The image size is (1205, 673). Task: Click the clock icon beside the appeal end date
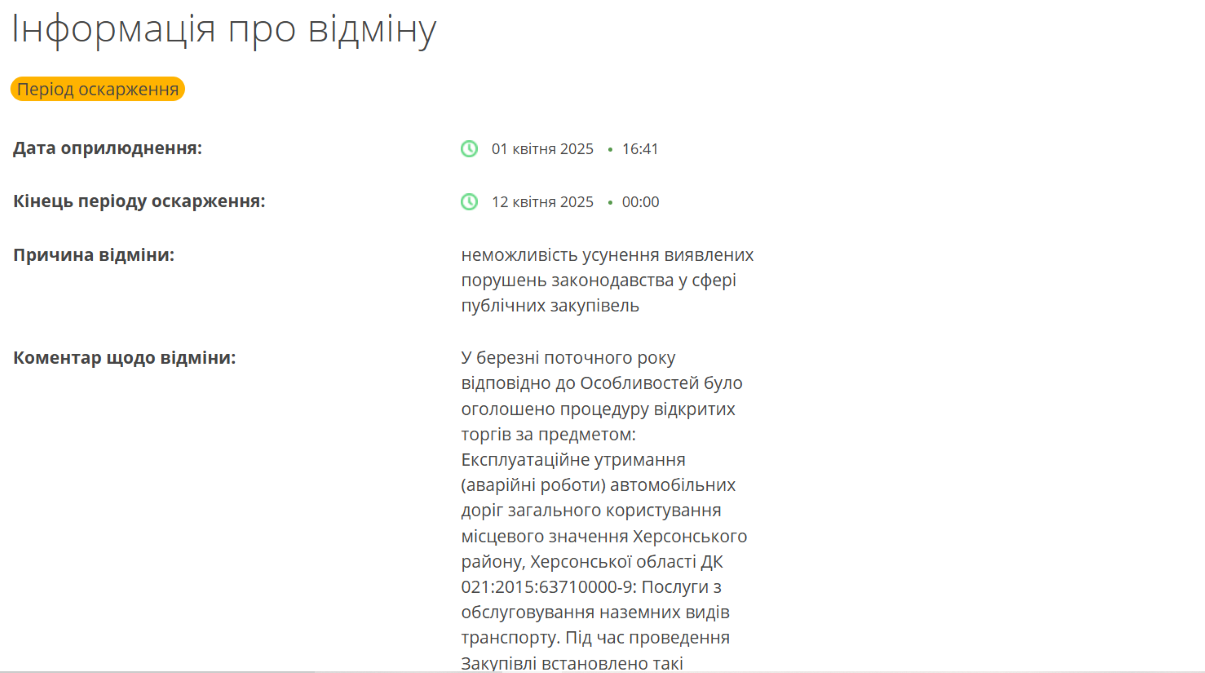click(469, 202)
